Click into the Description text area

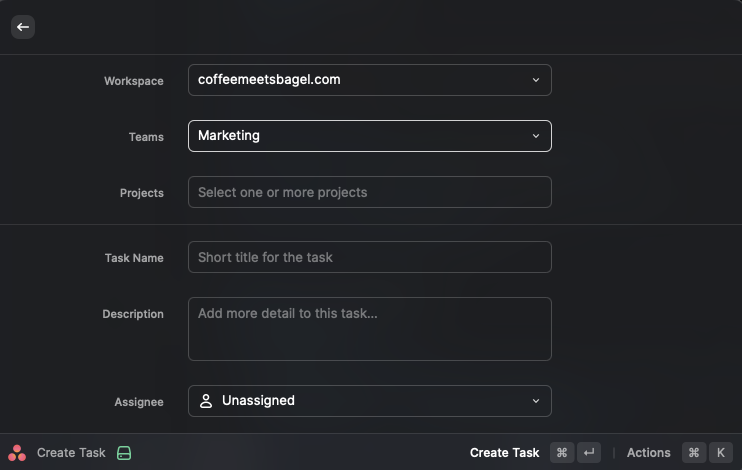click(370, 329)
